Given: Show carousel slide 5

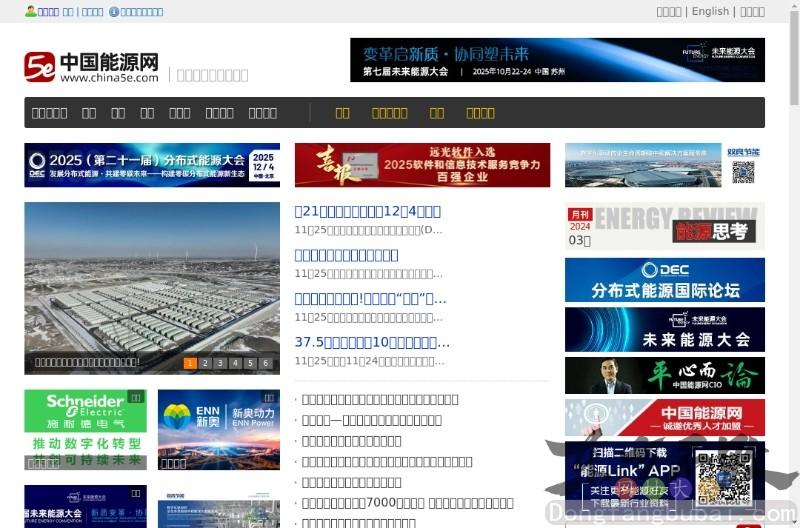Looking at the screenshot, I should (250, 363).
